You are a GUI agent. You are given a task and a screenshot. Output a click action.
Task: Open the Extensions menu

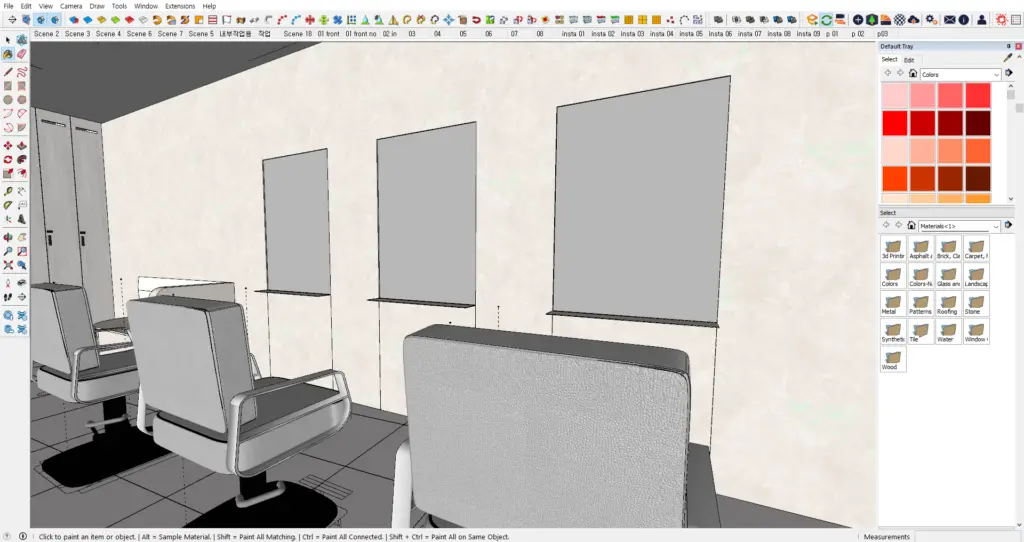[180, 6]
